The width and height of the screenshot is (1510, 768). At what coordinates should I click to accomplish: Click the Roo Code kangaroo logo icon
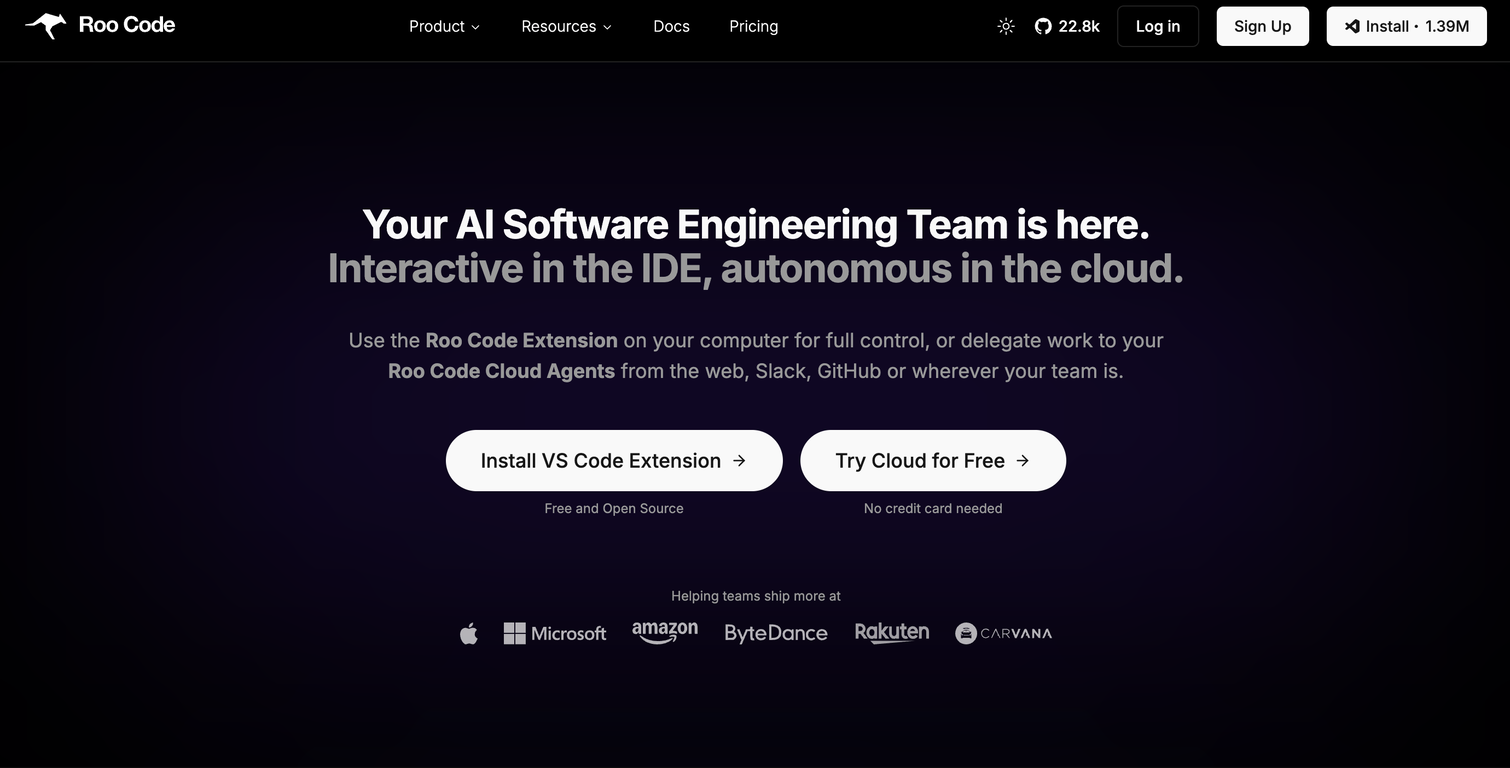click(x=46, y=25)
